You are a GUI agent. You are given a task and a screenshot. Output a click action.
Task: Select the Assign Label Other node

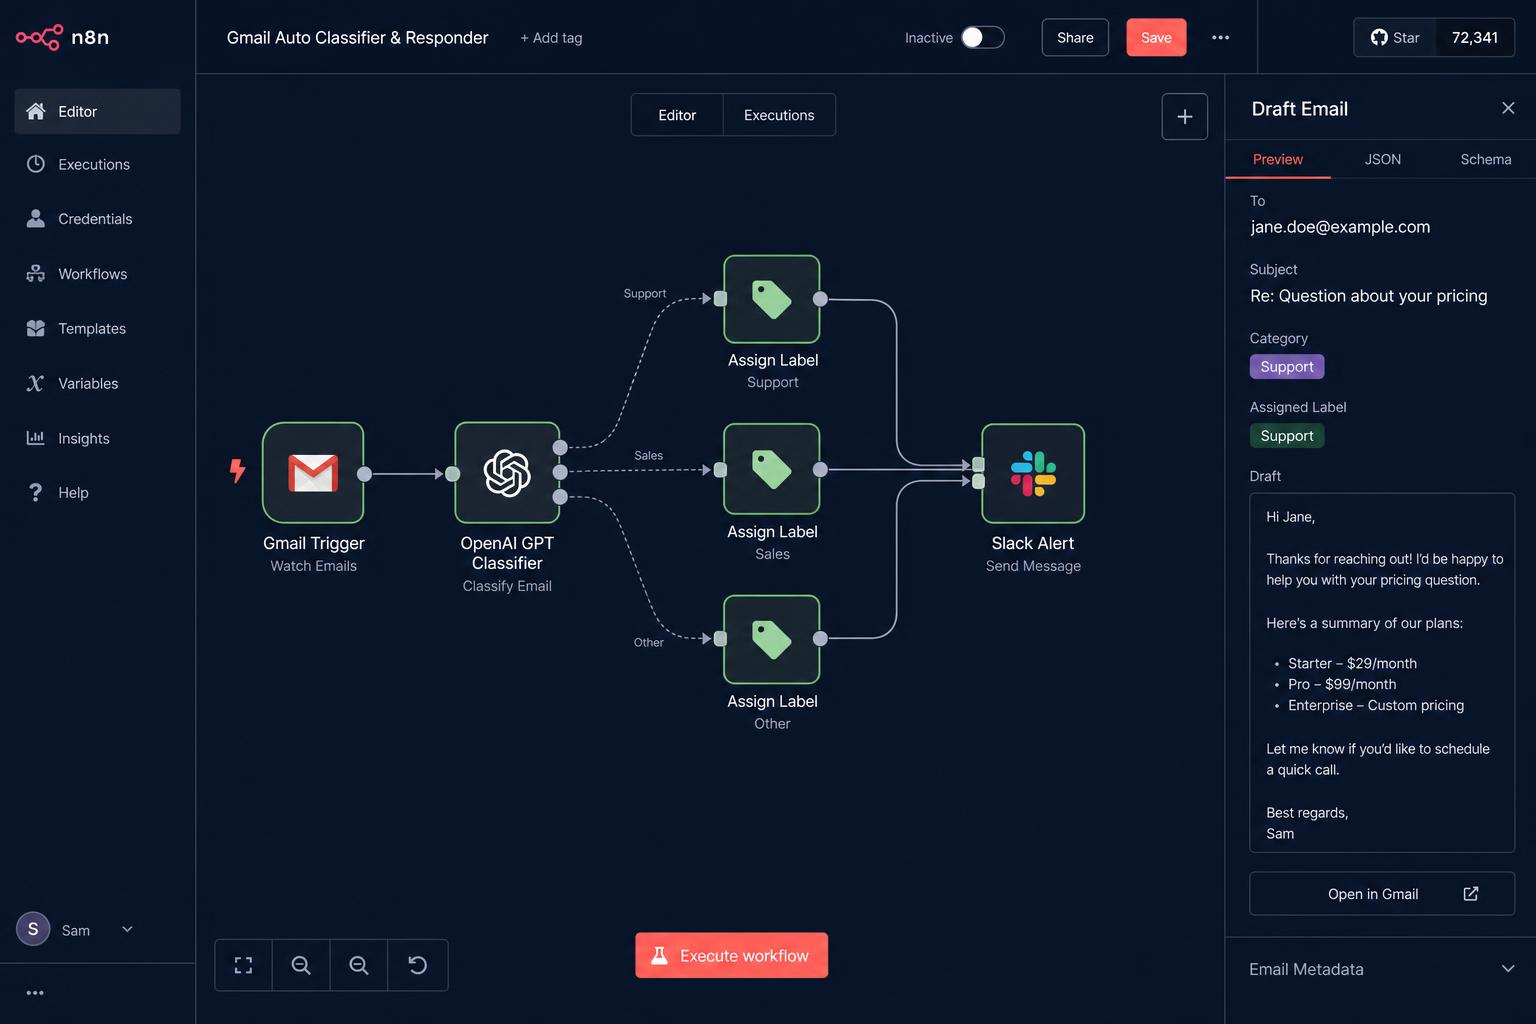coord(772,639)
